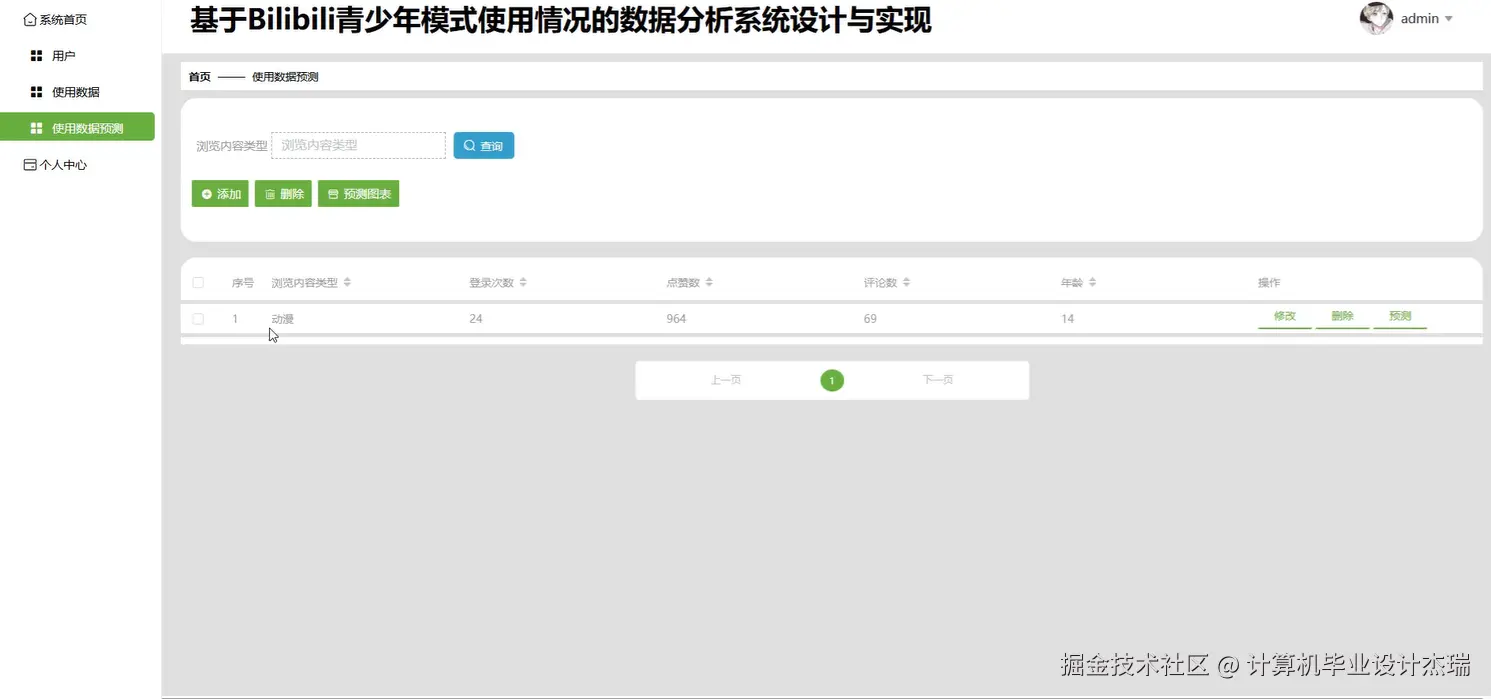The image size is (1491, 699).
Task: Tick the select-all header checkbox
Action: tap(198, 283)
